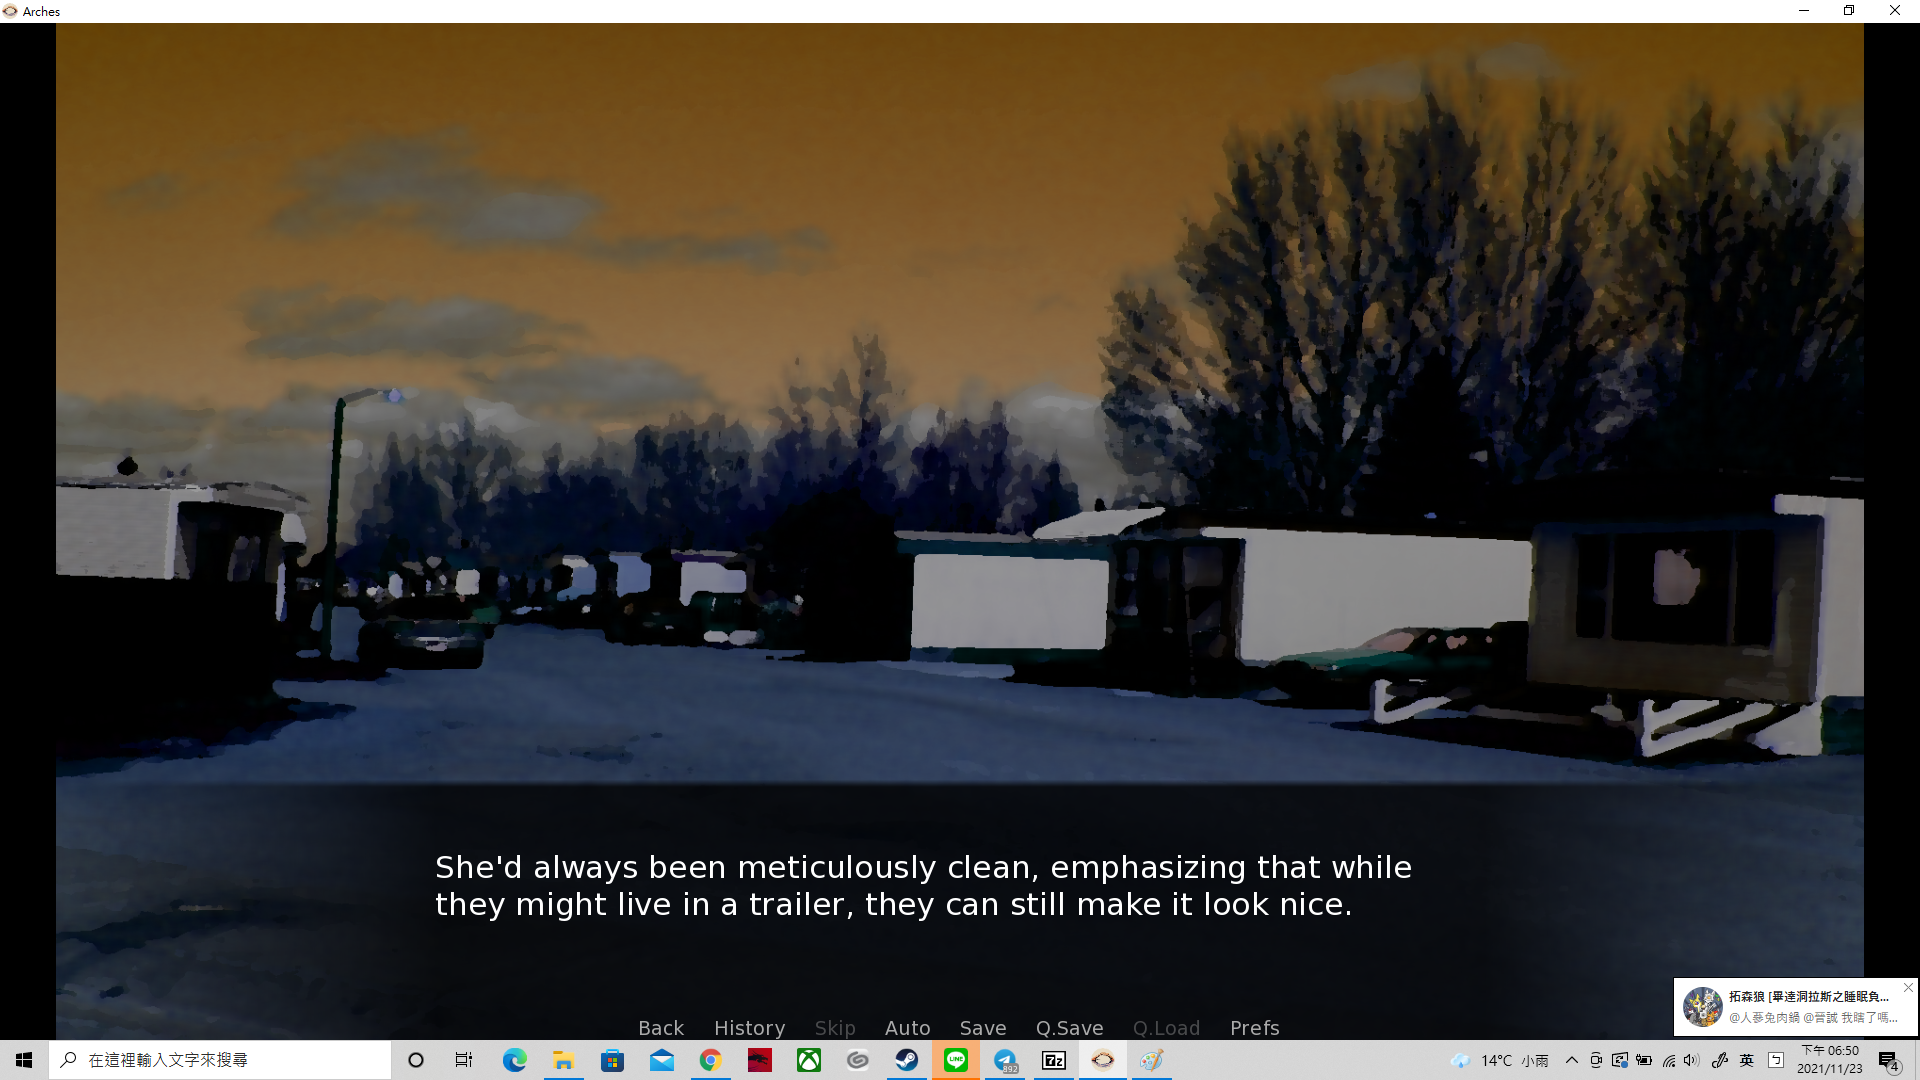Launch Microsoft Edge from taskbar
Image resolution: width=1920 pixels, height=1080 pixels.
(514, 1060)
